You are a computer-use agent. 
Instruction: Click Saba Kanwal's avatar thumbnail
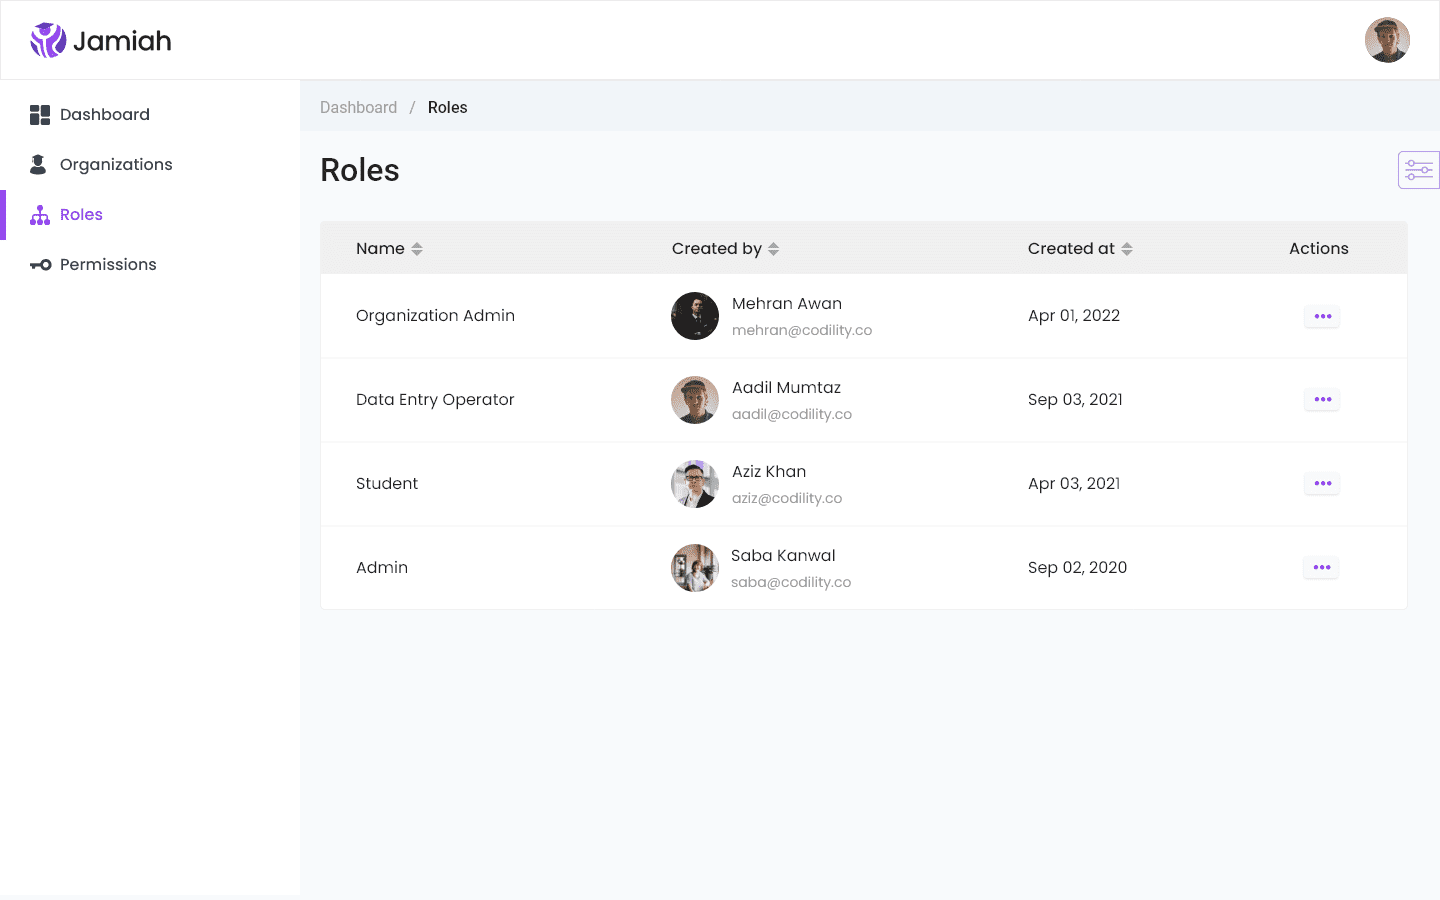pos(695,568)
